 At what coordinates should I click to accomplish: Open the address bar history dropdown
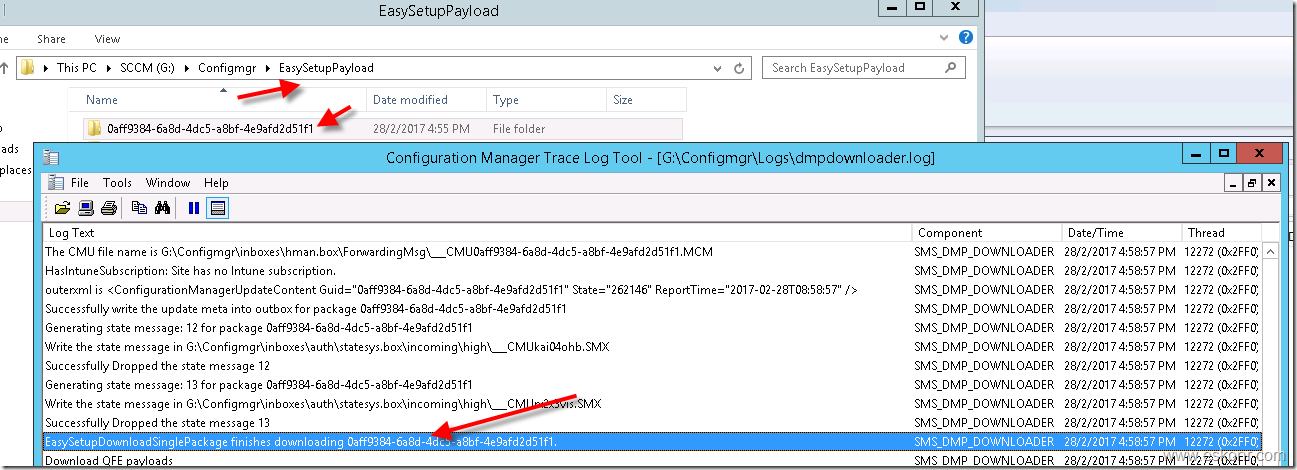[717, 68]
